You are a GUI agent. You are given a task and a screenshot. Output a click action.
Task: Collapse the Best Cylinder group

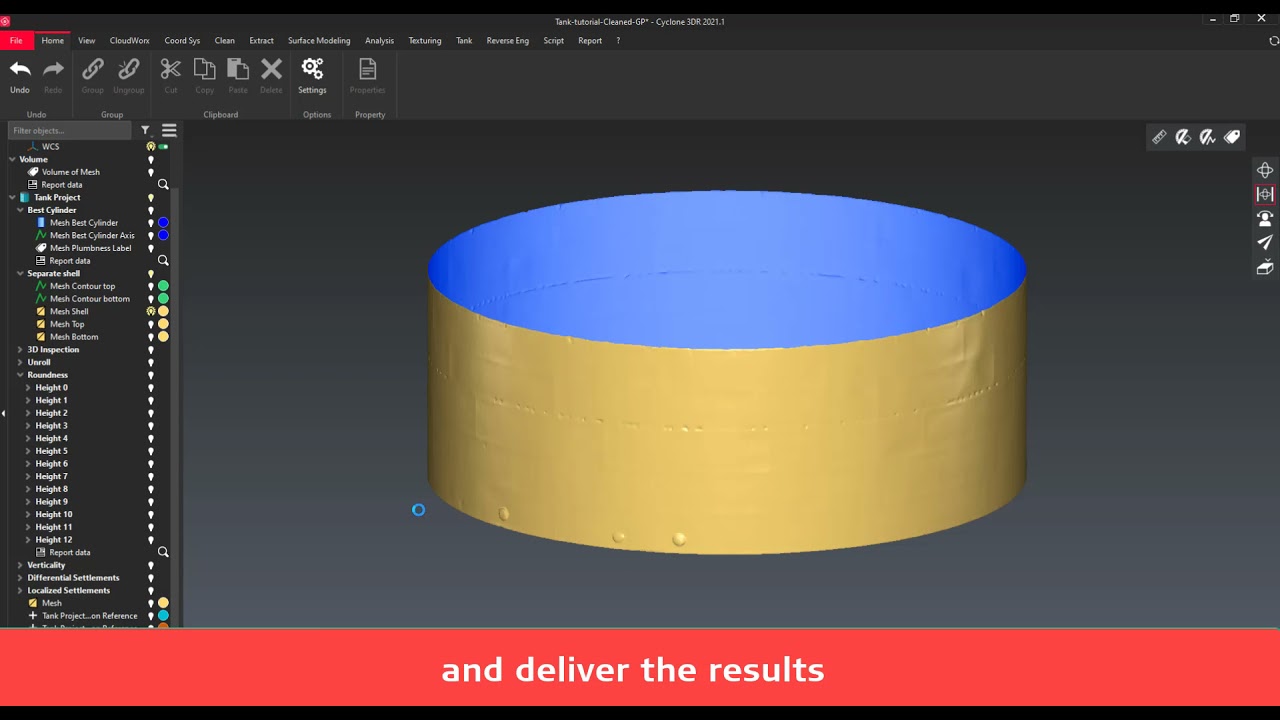pyautogui.click(x=20, y=210)
